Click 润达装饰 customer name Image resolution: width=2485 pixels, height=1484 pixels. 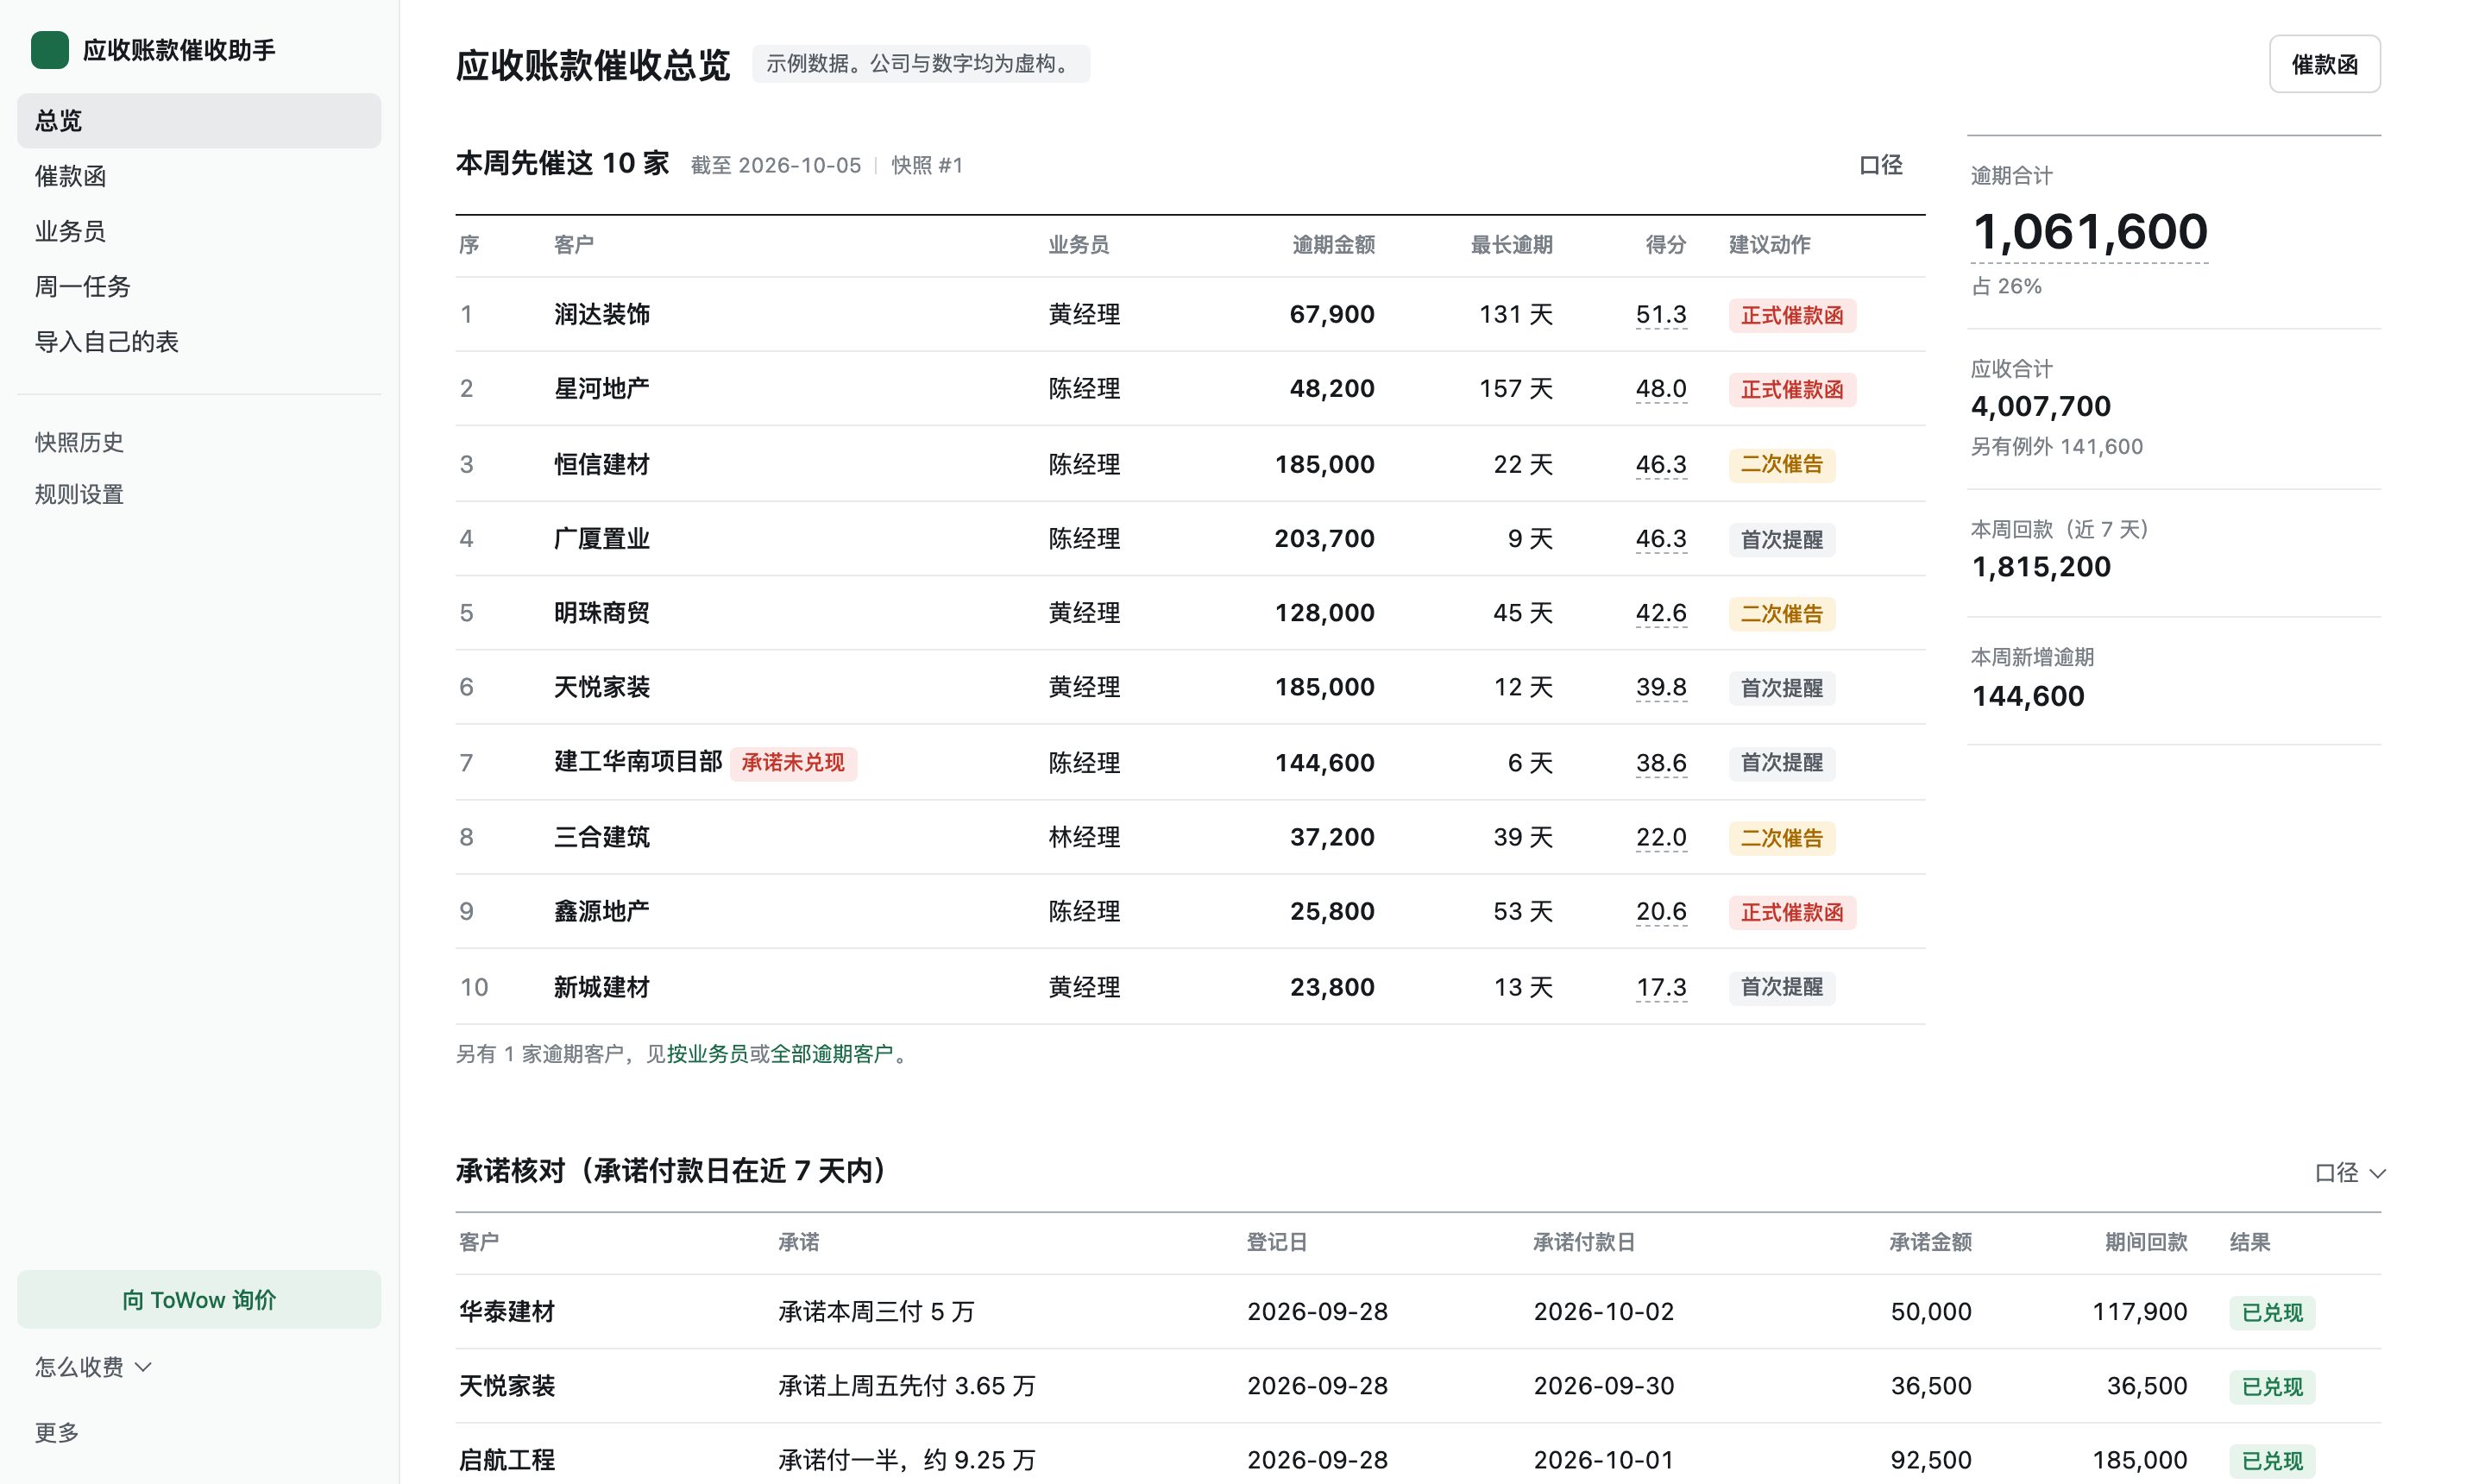[602, 315]
